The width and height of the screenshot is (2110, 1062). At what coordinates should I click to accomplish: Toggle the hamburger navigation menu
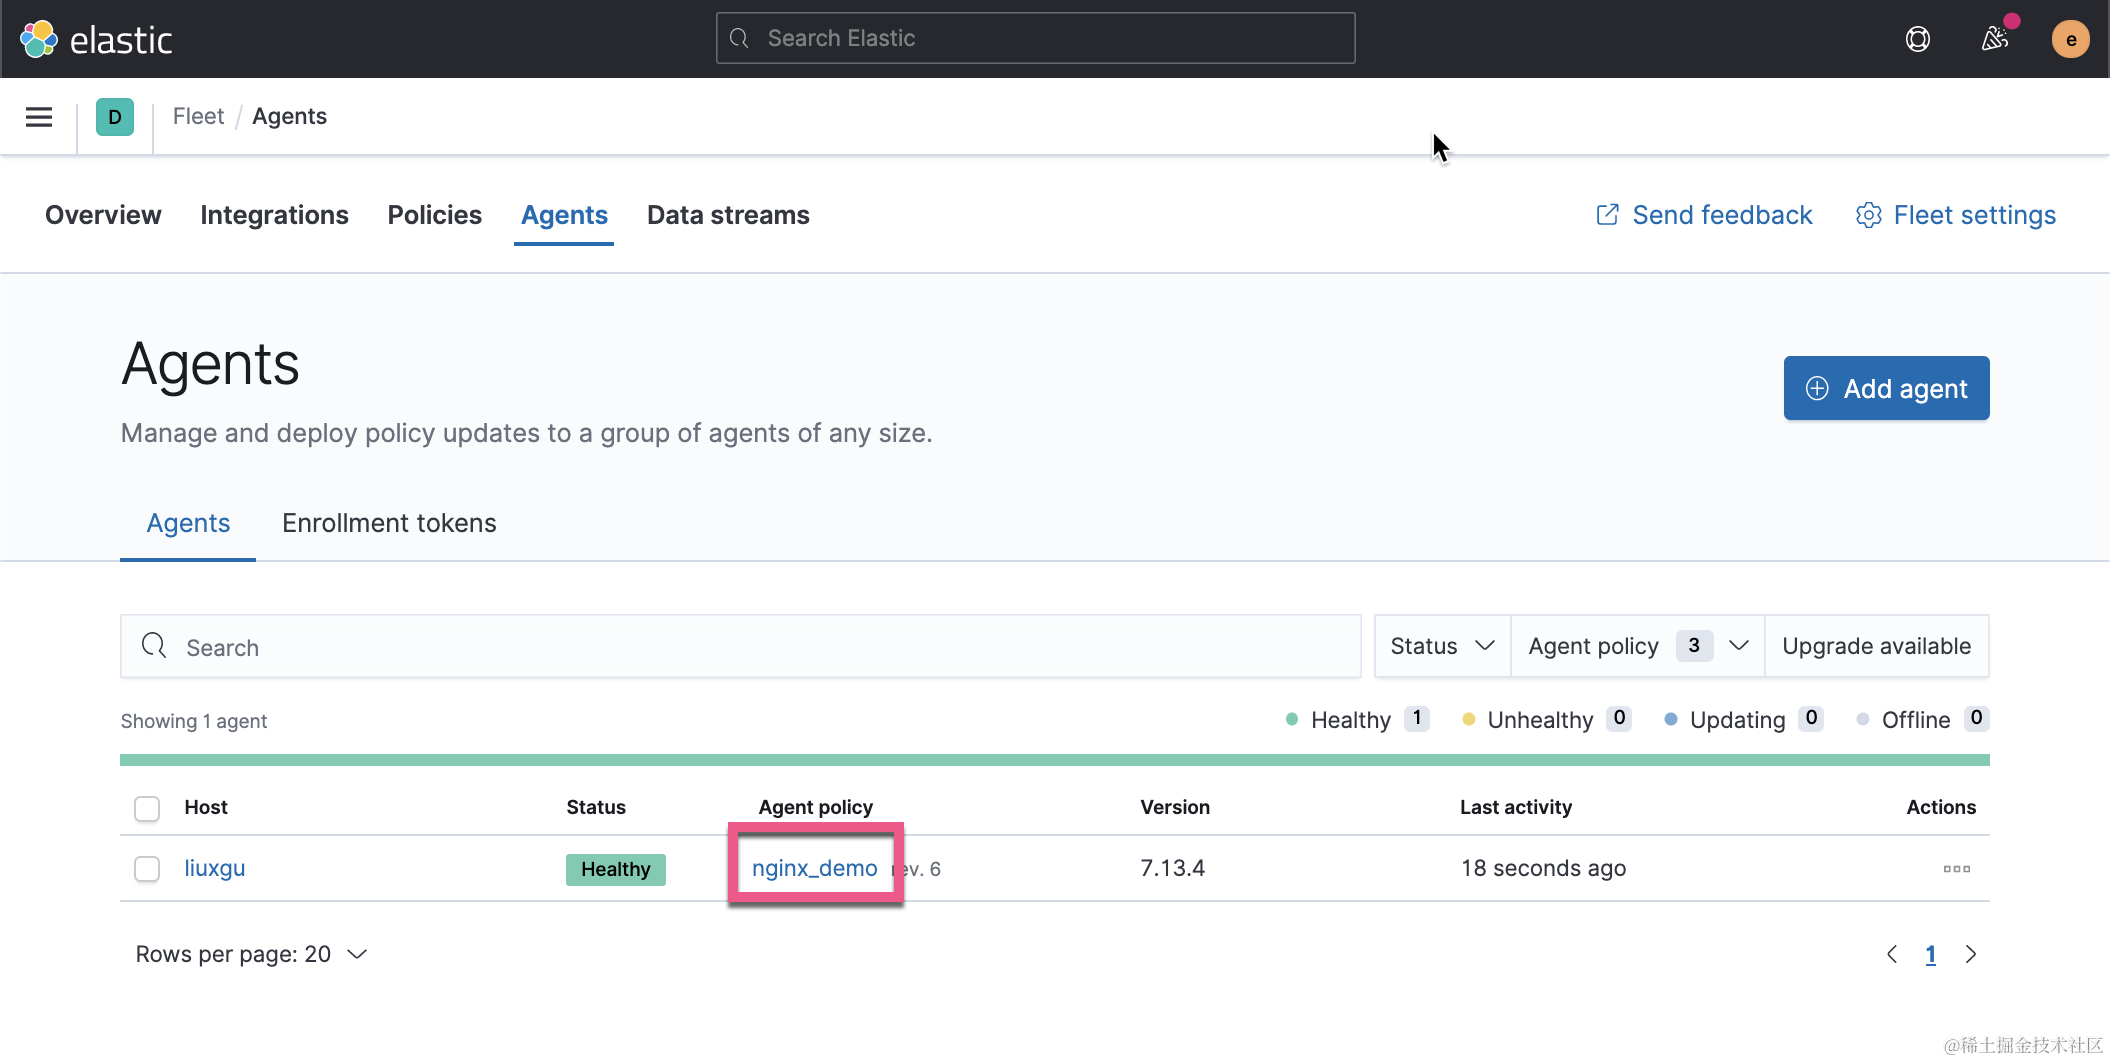coord(39,117)
